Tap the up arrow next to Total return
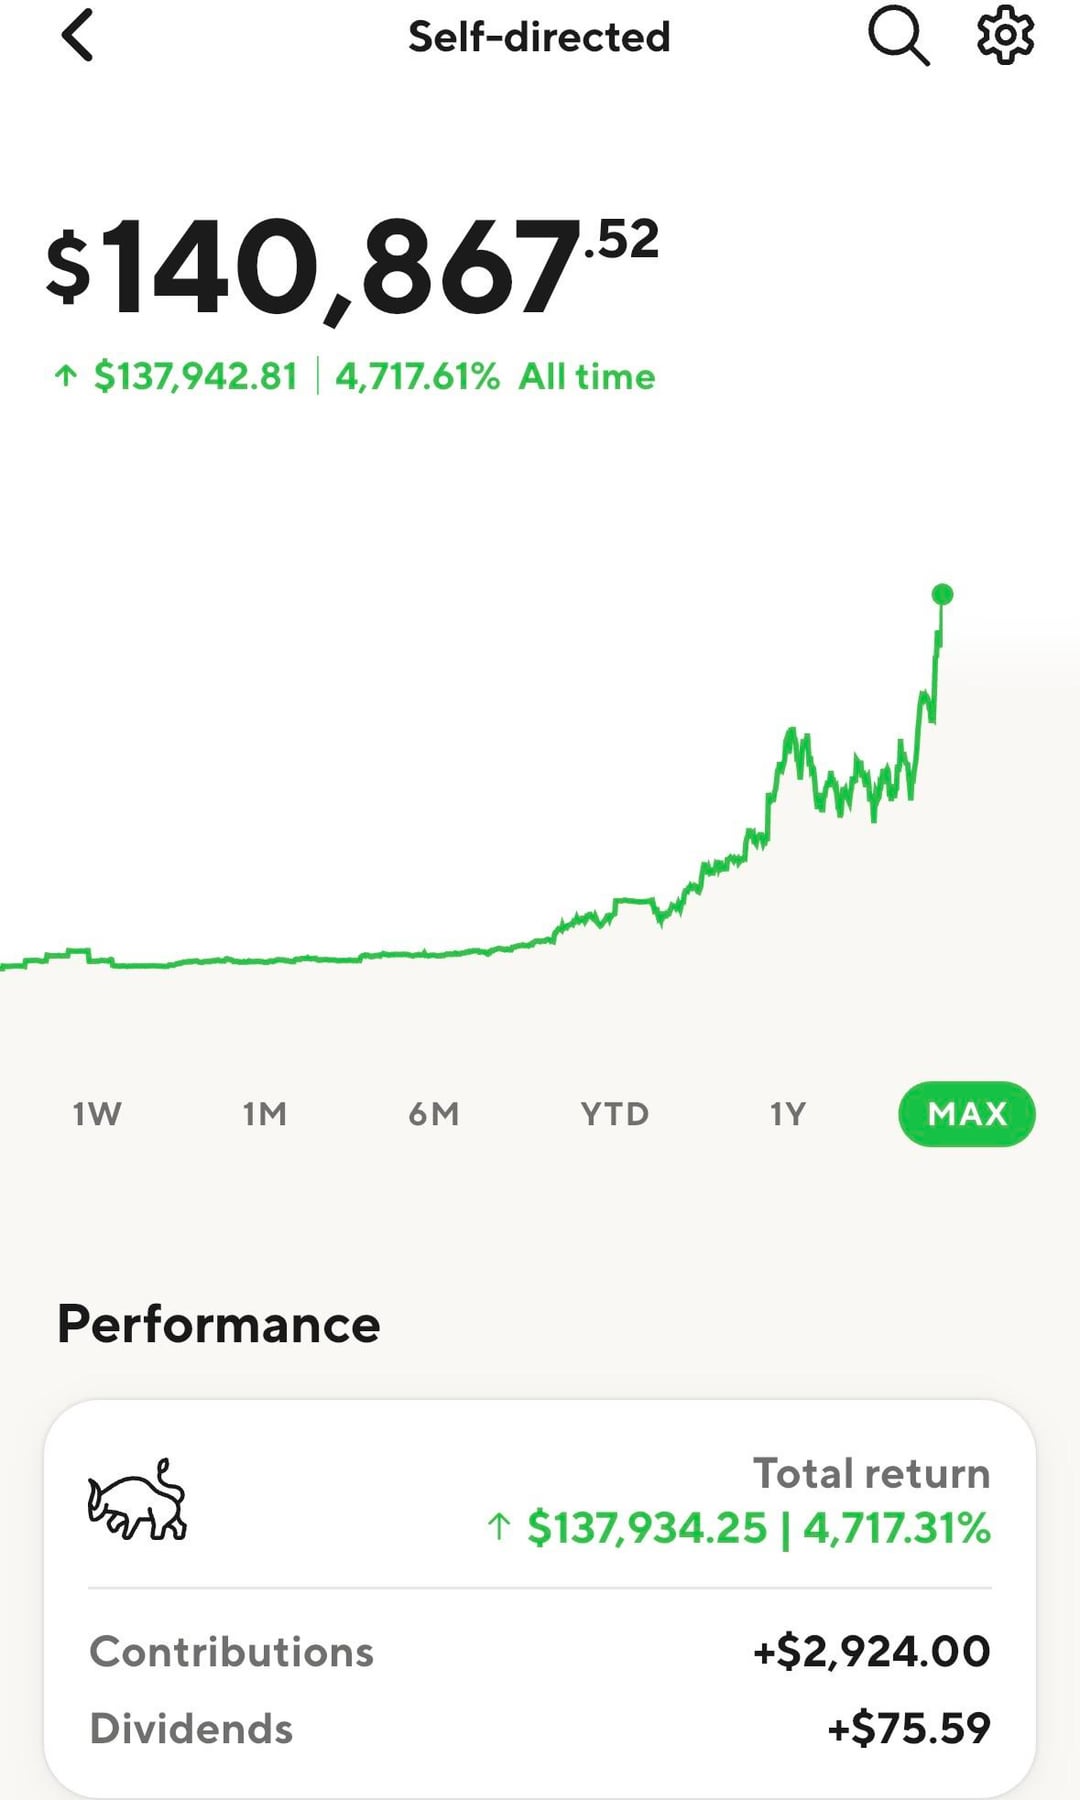 click(498, 1528)
